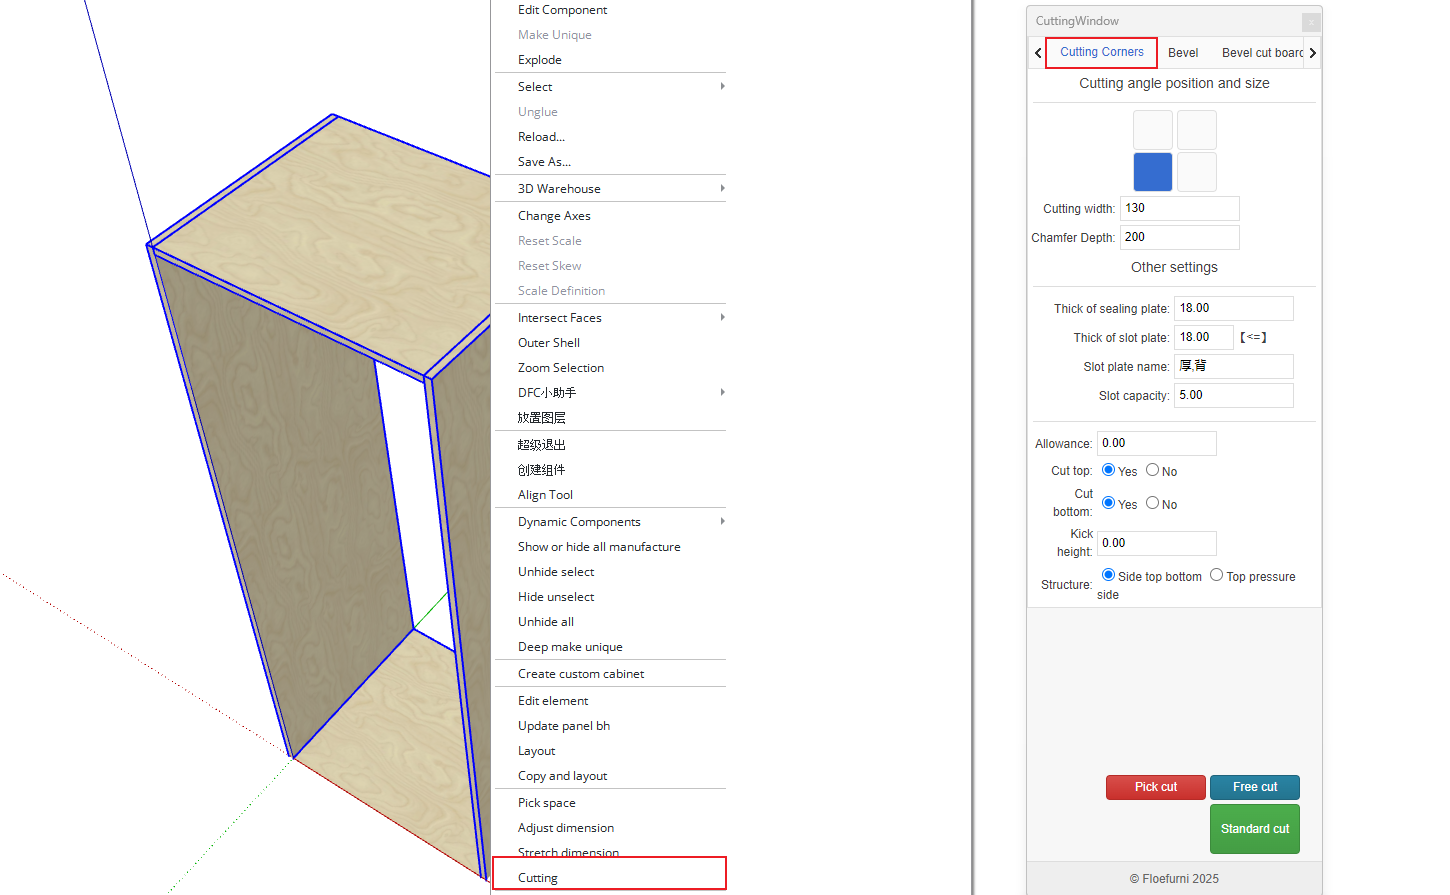Screen dimensions: 1450x895
Task: Click the left tab scroll arrow
Action: 1038,53
